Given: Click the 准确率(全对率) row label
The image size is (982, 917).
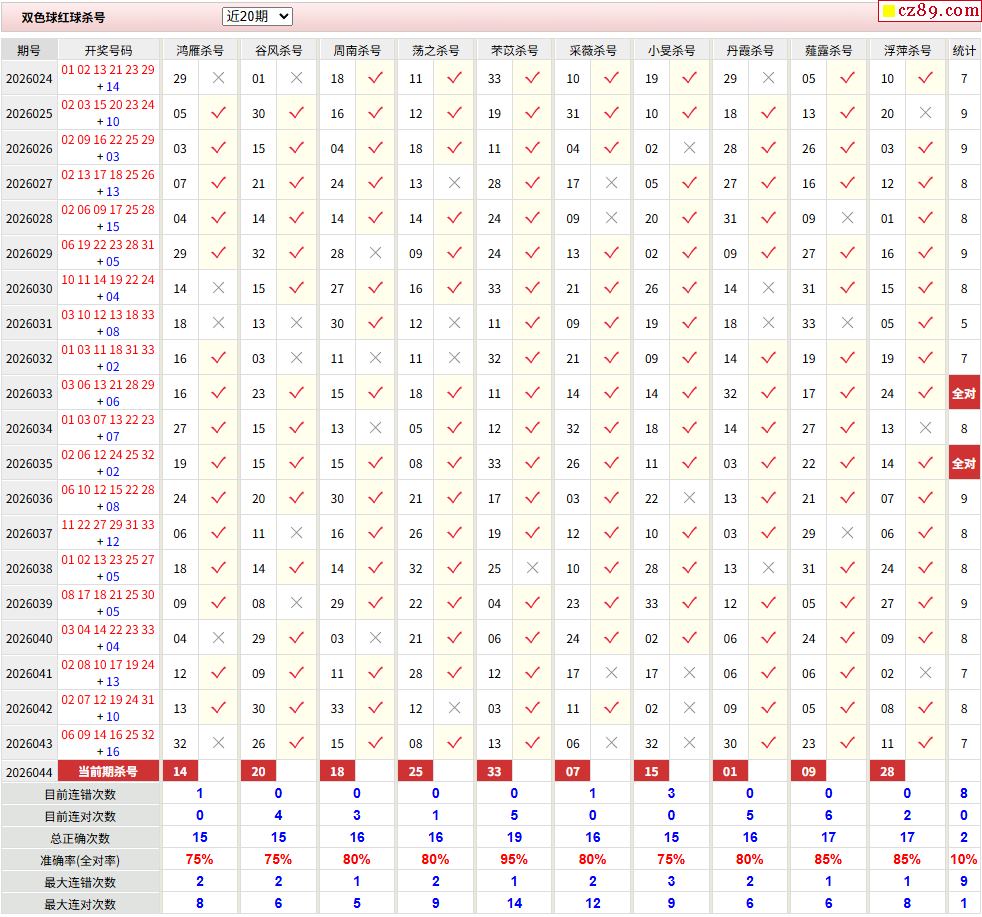Looking at the screenshot, I should (81, 859).
